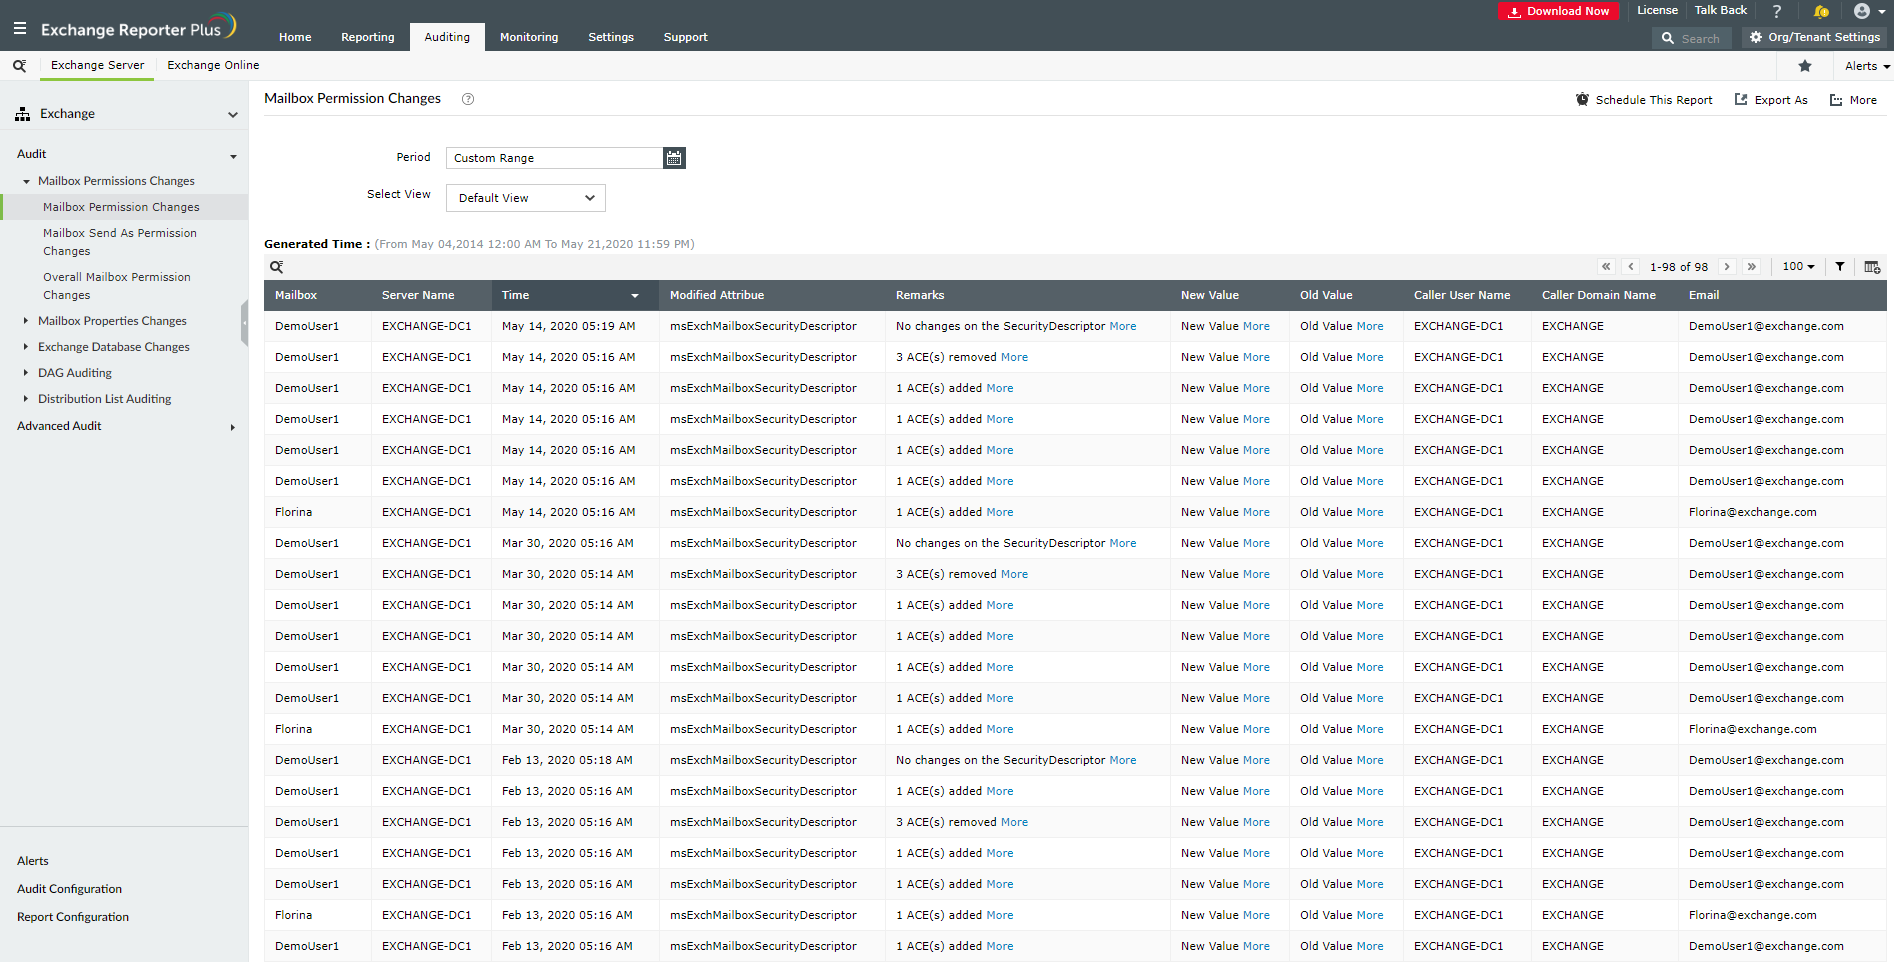This screenshot has height=962, width=1894.
Task: Go to the last page of results
Action: (1751, 267)
